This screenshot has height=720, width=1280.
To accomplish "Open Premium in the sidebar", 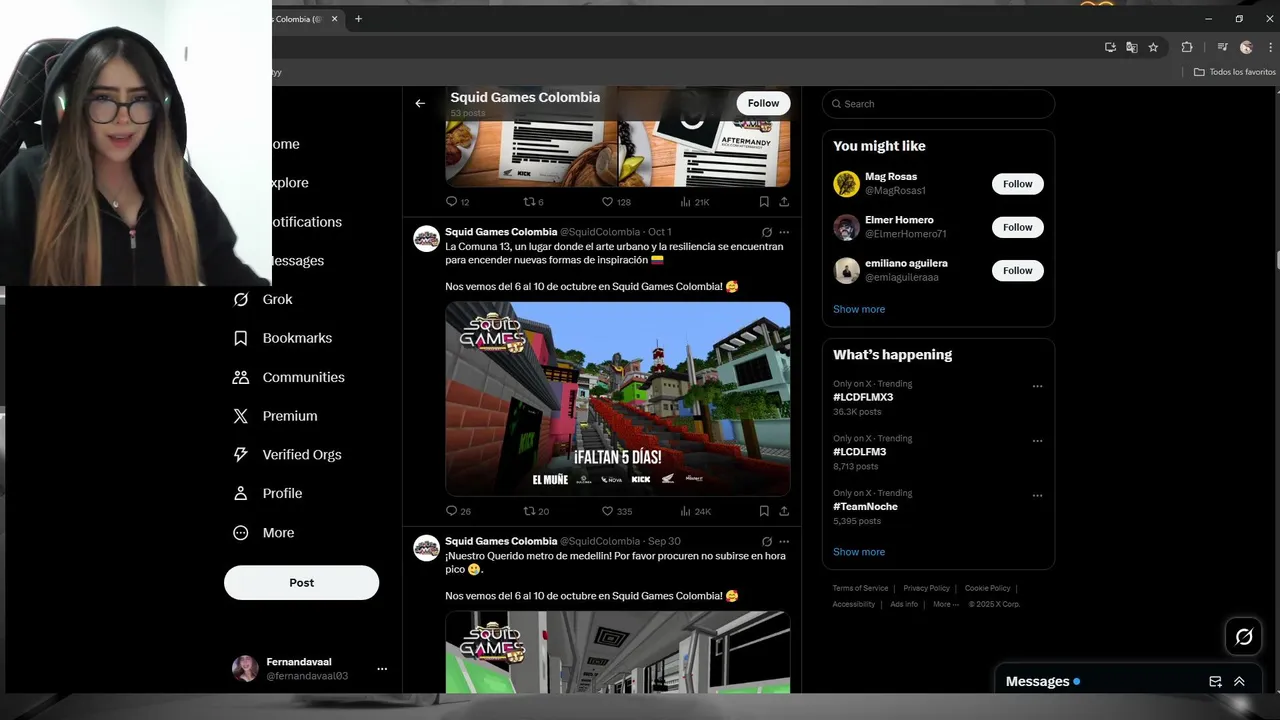I will [x=275, y=416].
